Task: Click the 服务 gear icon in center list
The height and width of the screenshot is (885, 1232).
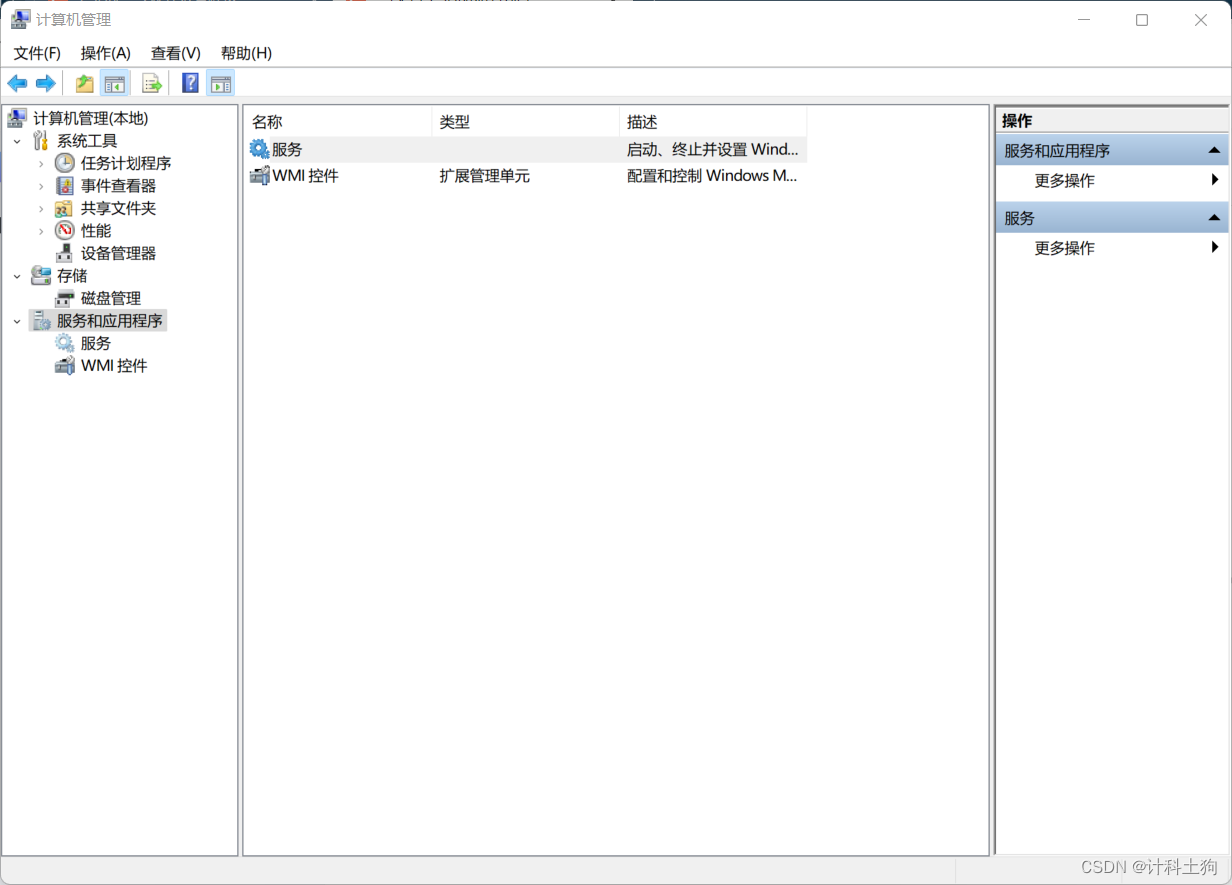Action: coord(259,149)
